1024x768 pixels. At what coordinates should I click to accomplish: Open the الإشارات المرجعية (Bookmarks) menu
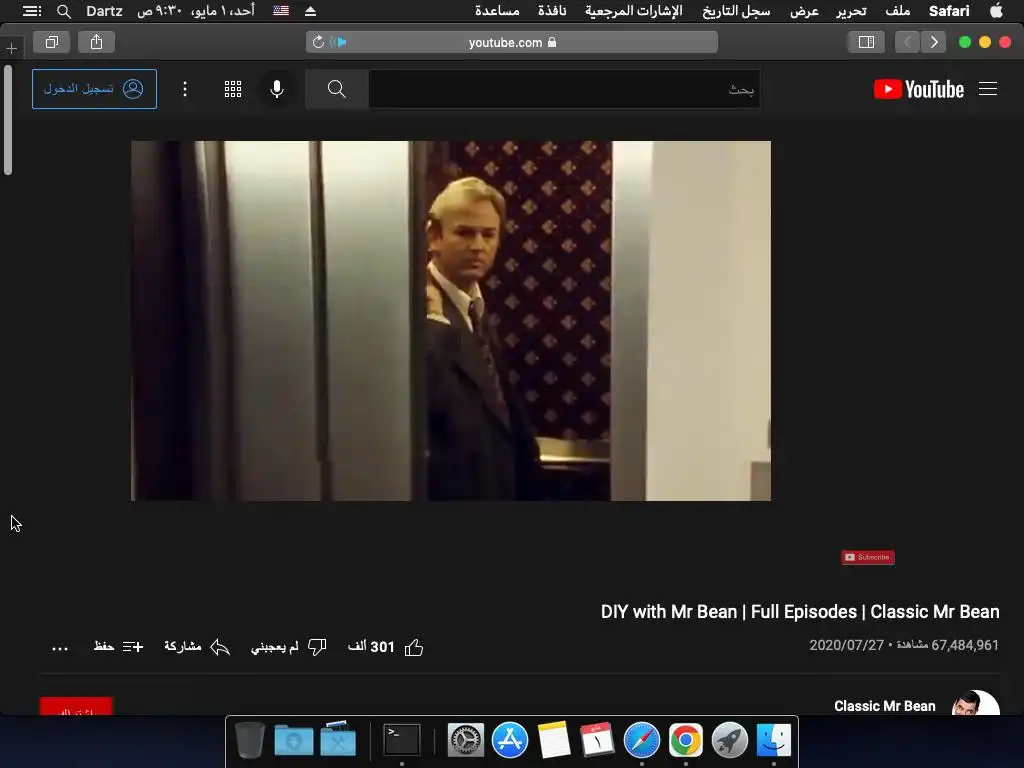coord(633,10)
